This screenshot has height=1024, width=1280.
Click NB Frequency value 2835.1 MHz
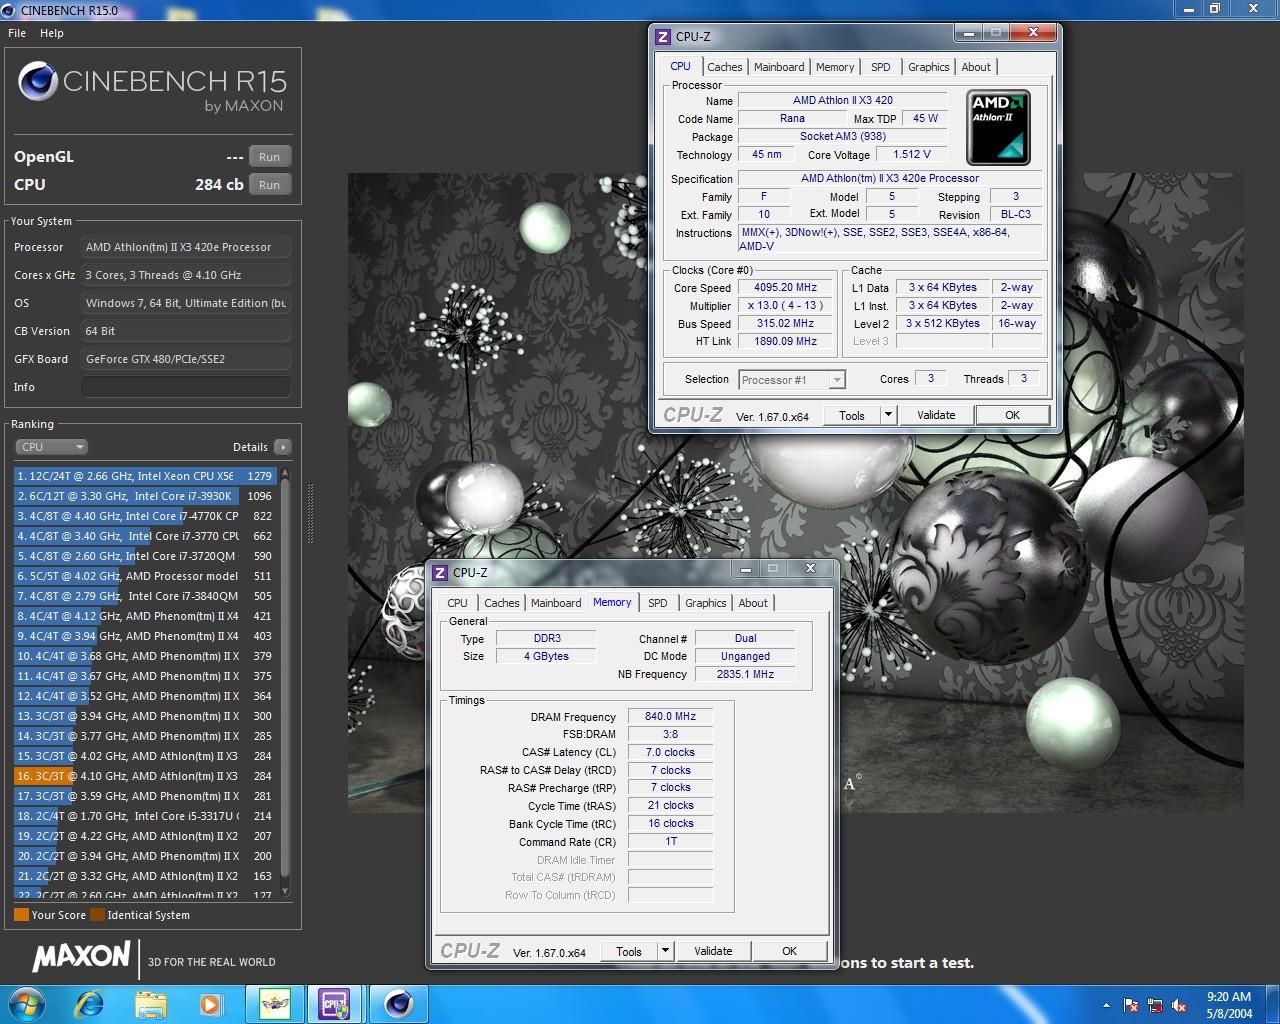(x=745, y=674)
